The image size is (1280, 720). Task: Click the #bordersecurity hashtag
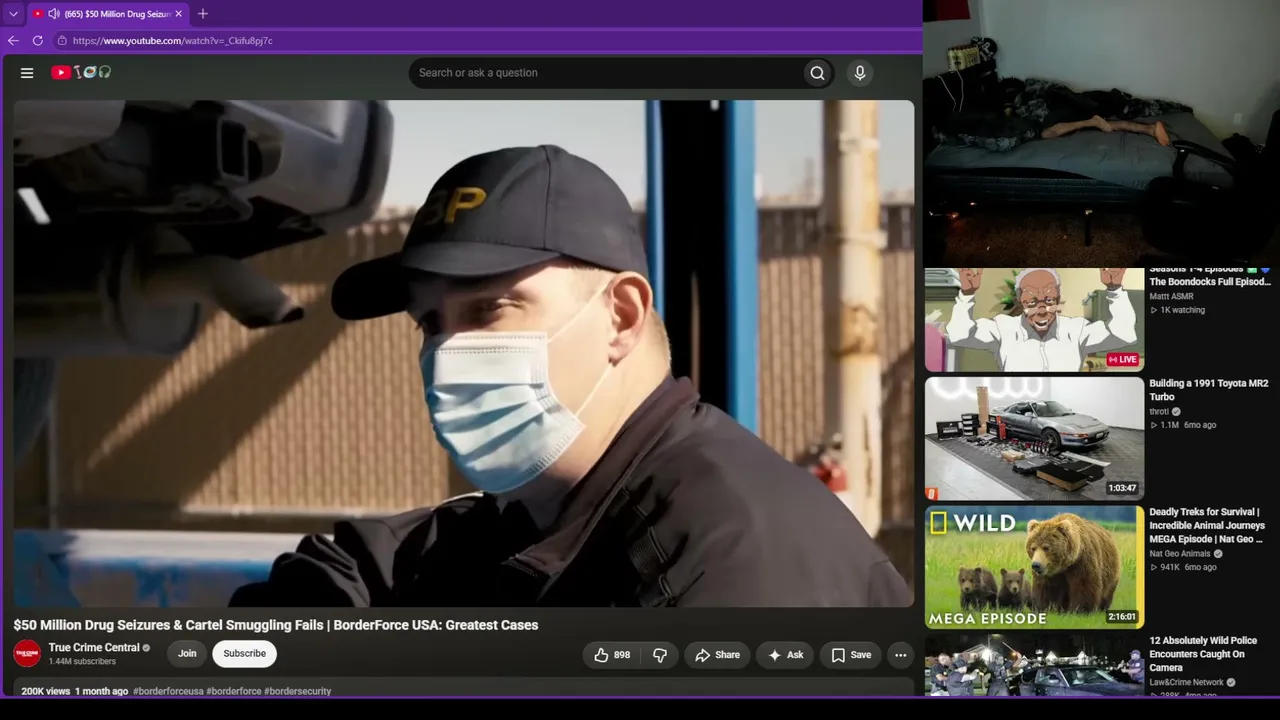coord(297,691)
